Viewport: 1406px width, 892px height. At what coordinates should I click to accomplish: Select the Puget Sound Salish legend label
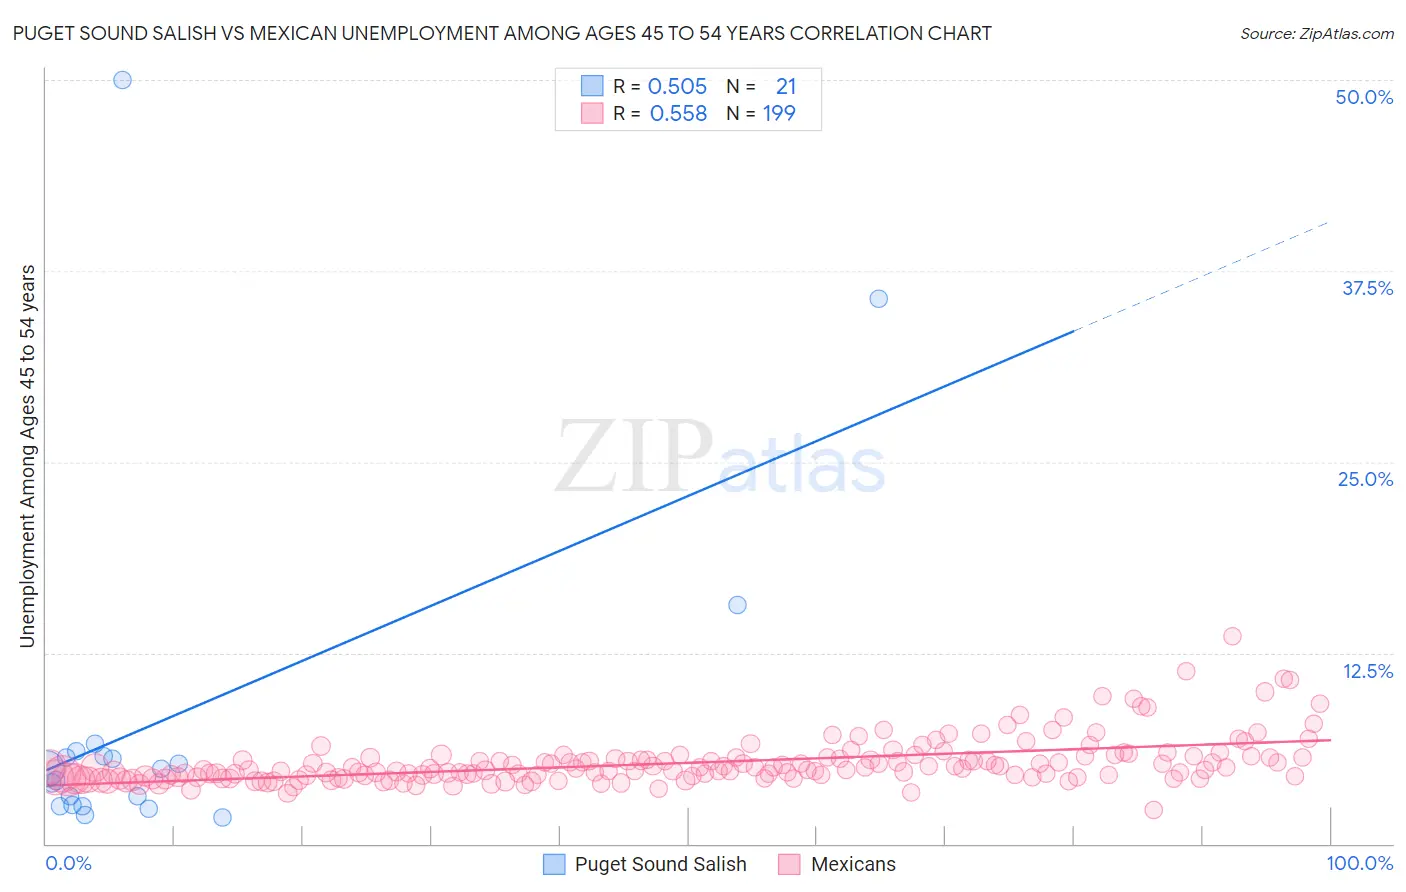pyautogui.click(x=661, y=864)
